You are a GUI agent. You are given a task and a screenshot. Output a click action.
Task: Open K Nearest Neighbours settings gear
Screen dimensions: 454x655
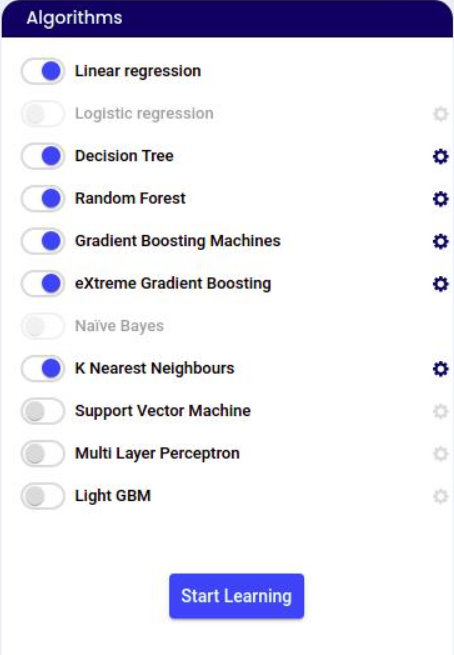(x=440, y=368)
